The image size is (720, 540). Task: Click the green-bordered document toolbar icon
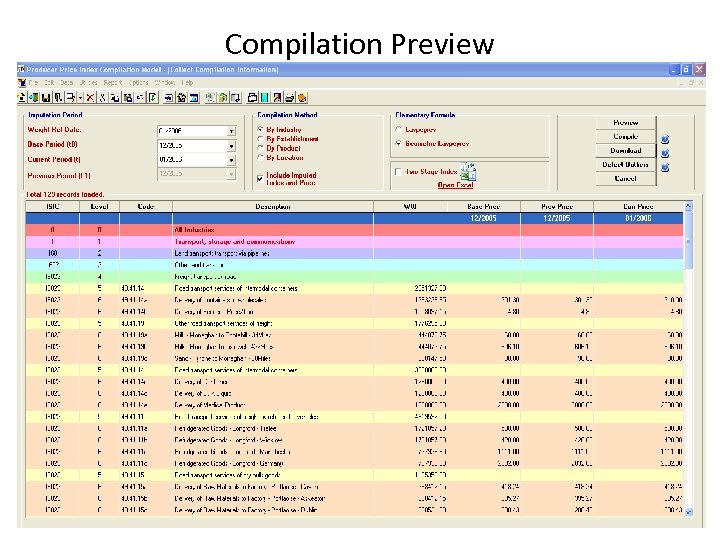point(153,97)
